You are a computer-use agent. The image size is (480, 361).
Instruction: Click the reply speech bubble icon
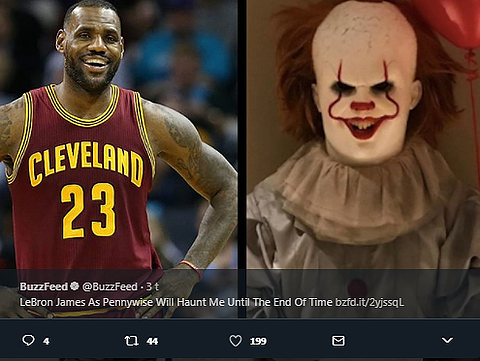28,340
